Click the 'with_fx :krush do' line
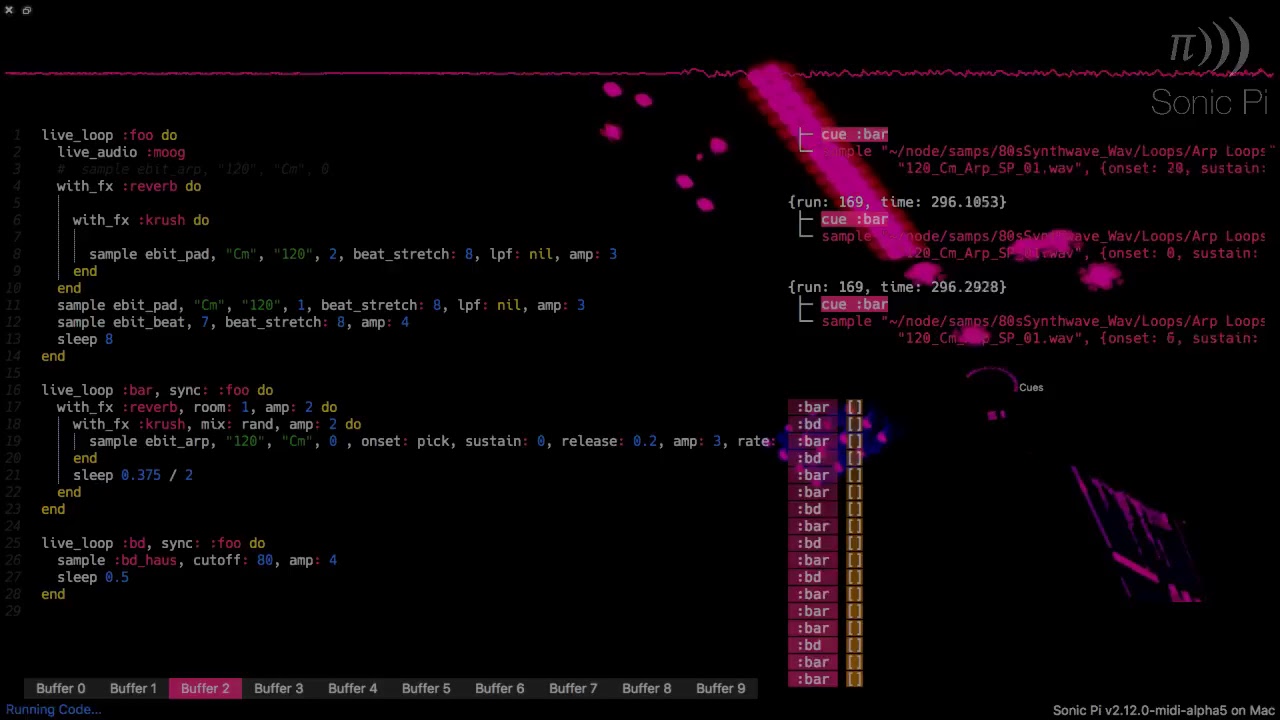Viewport: 1280px width, 720px height. coord(141,220)
